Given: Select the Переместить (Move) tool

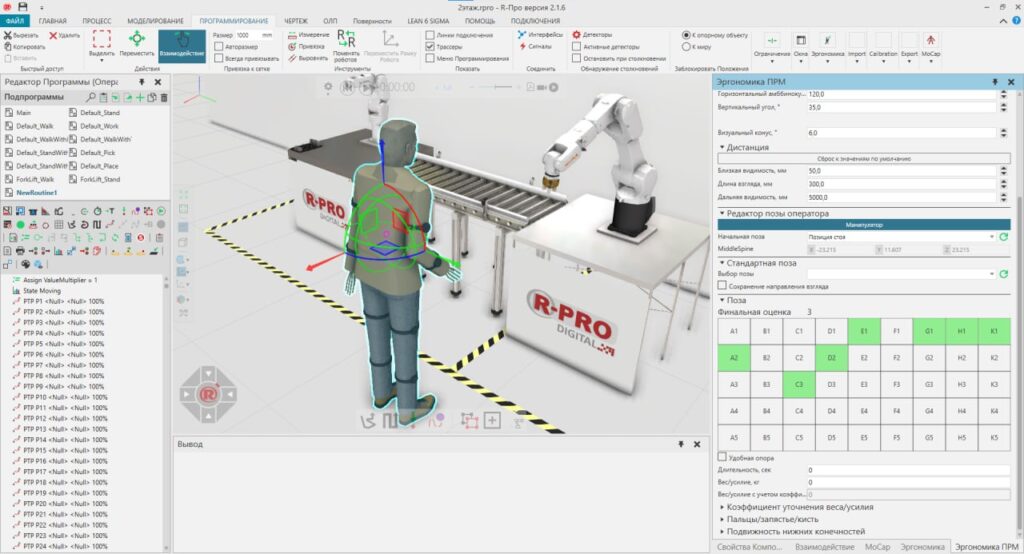Looking at the screenshot, I should pos(136,45).
